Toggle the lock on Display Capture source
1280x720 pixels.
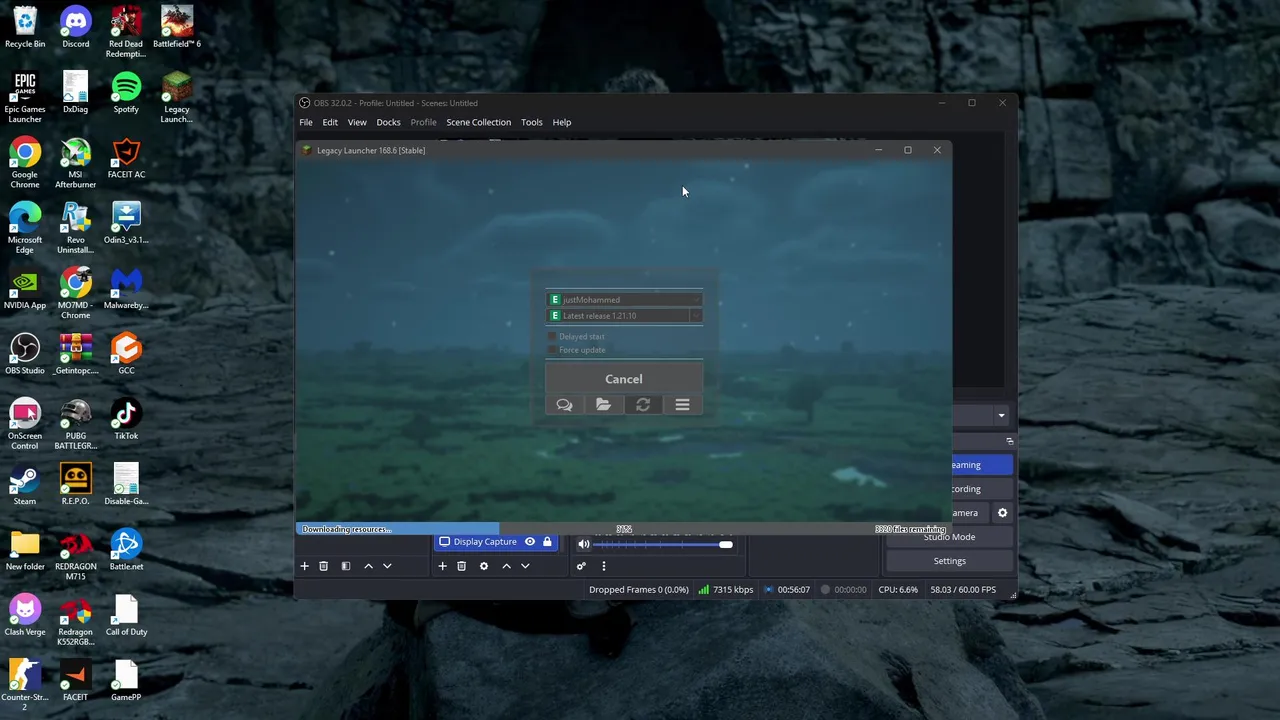click(x=547, y=542)
